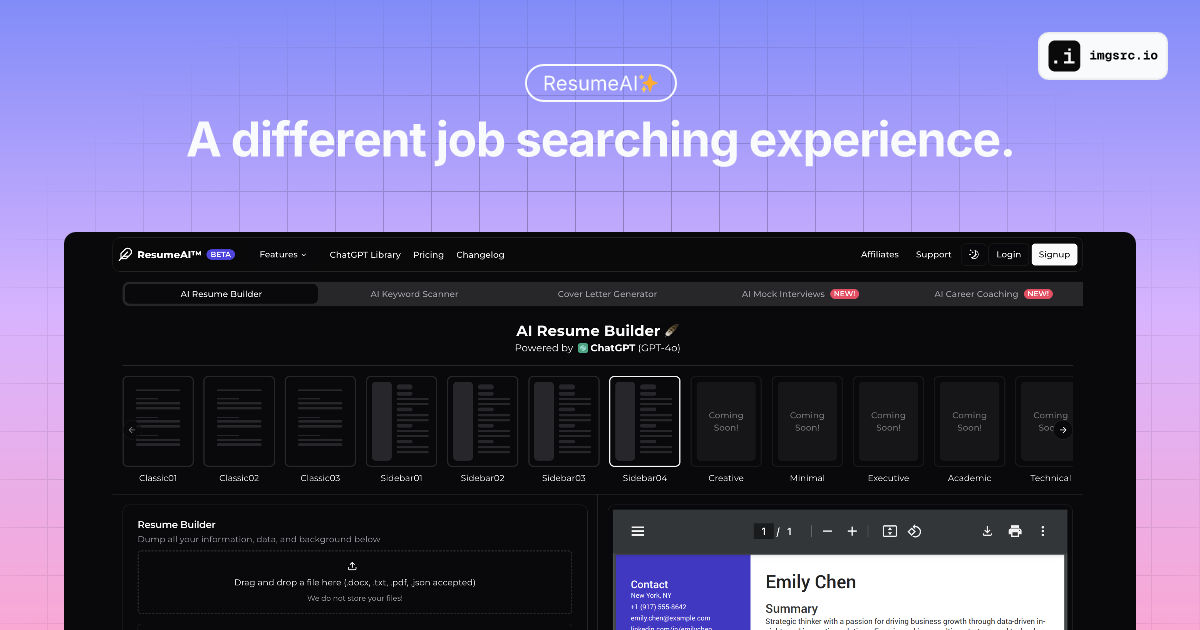Open the preview's three-dot options menu
Screen dimensions: 1200x630
point(1043,531)
